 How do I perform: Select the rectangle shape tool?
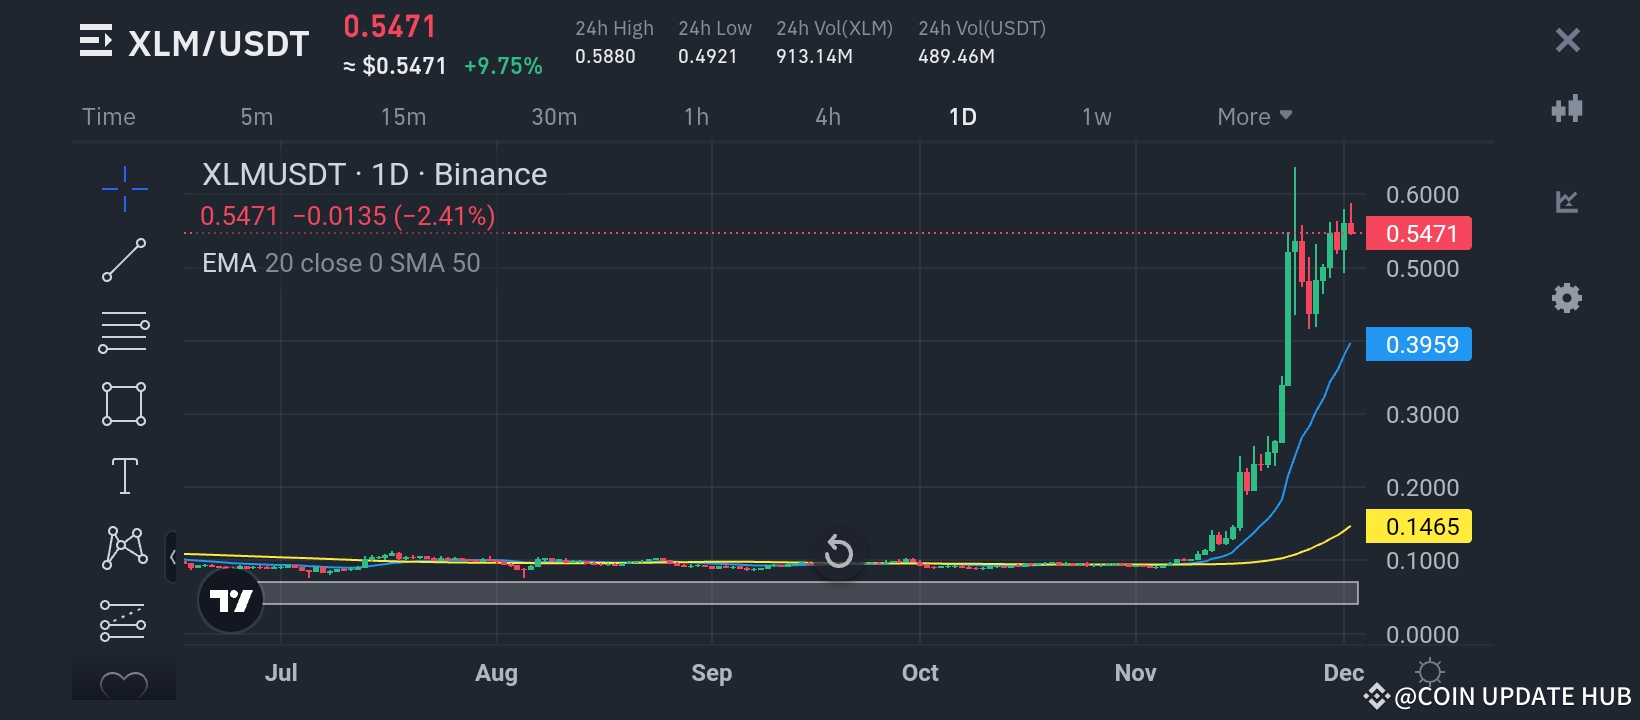tap(124, 404)
